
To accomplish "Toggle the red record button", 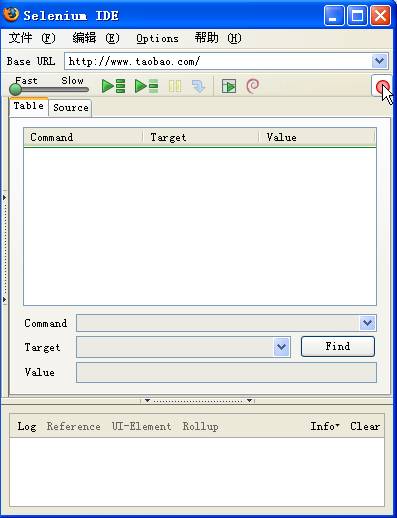I will (382, 86).
